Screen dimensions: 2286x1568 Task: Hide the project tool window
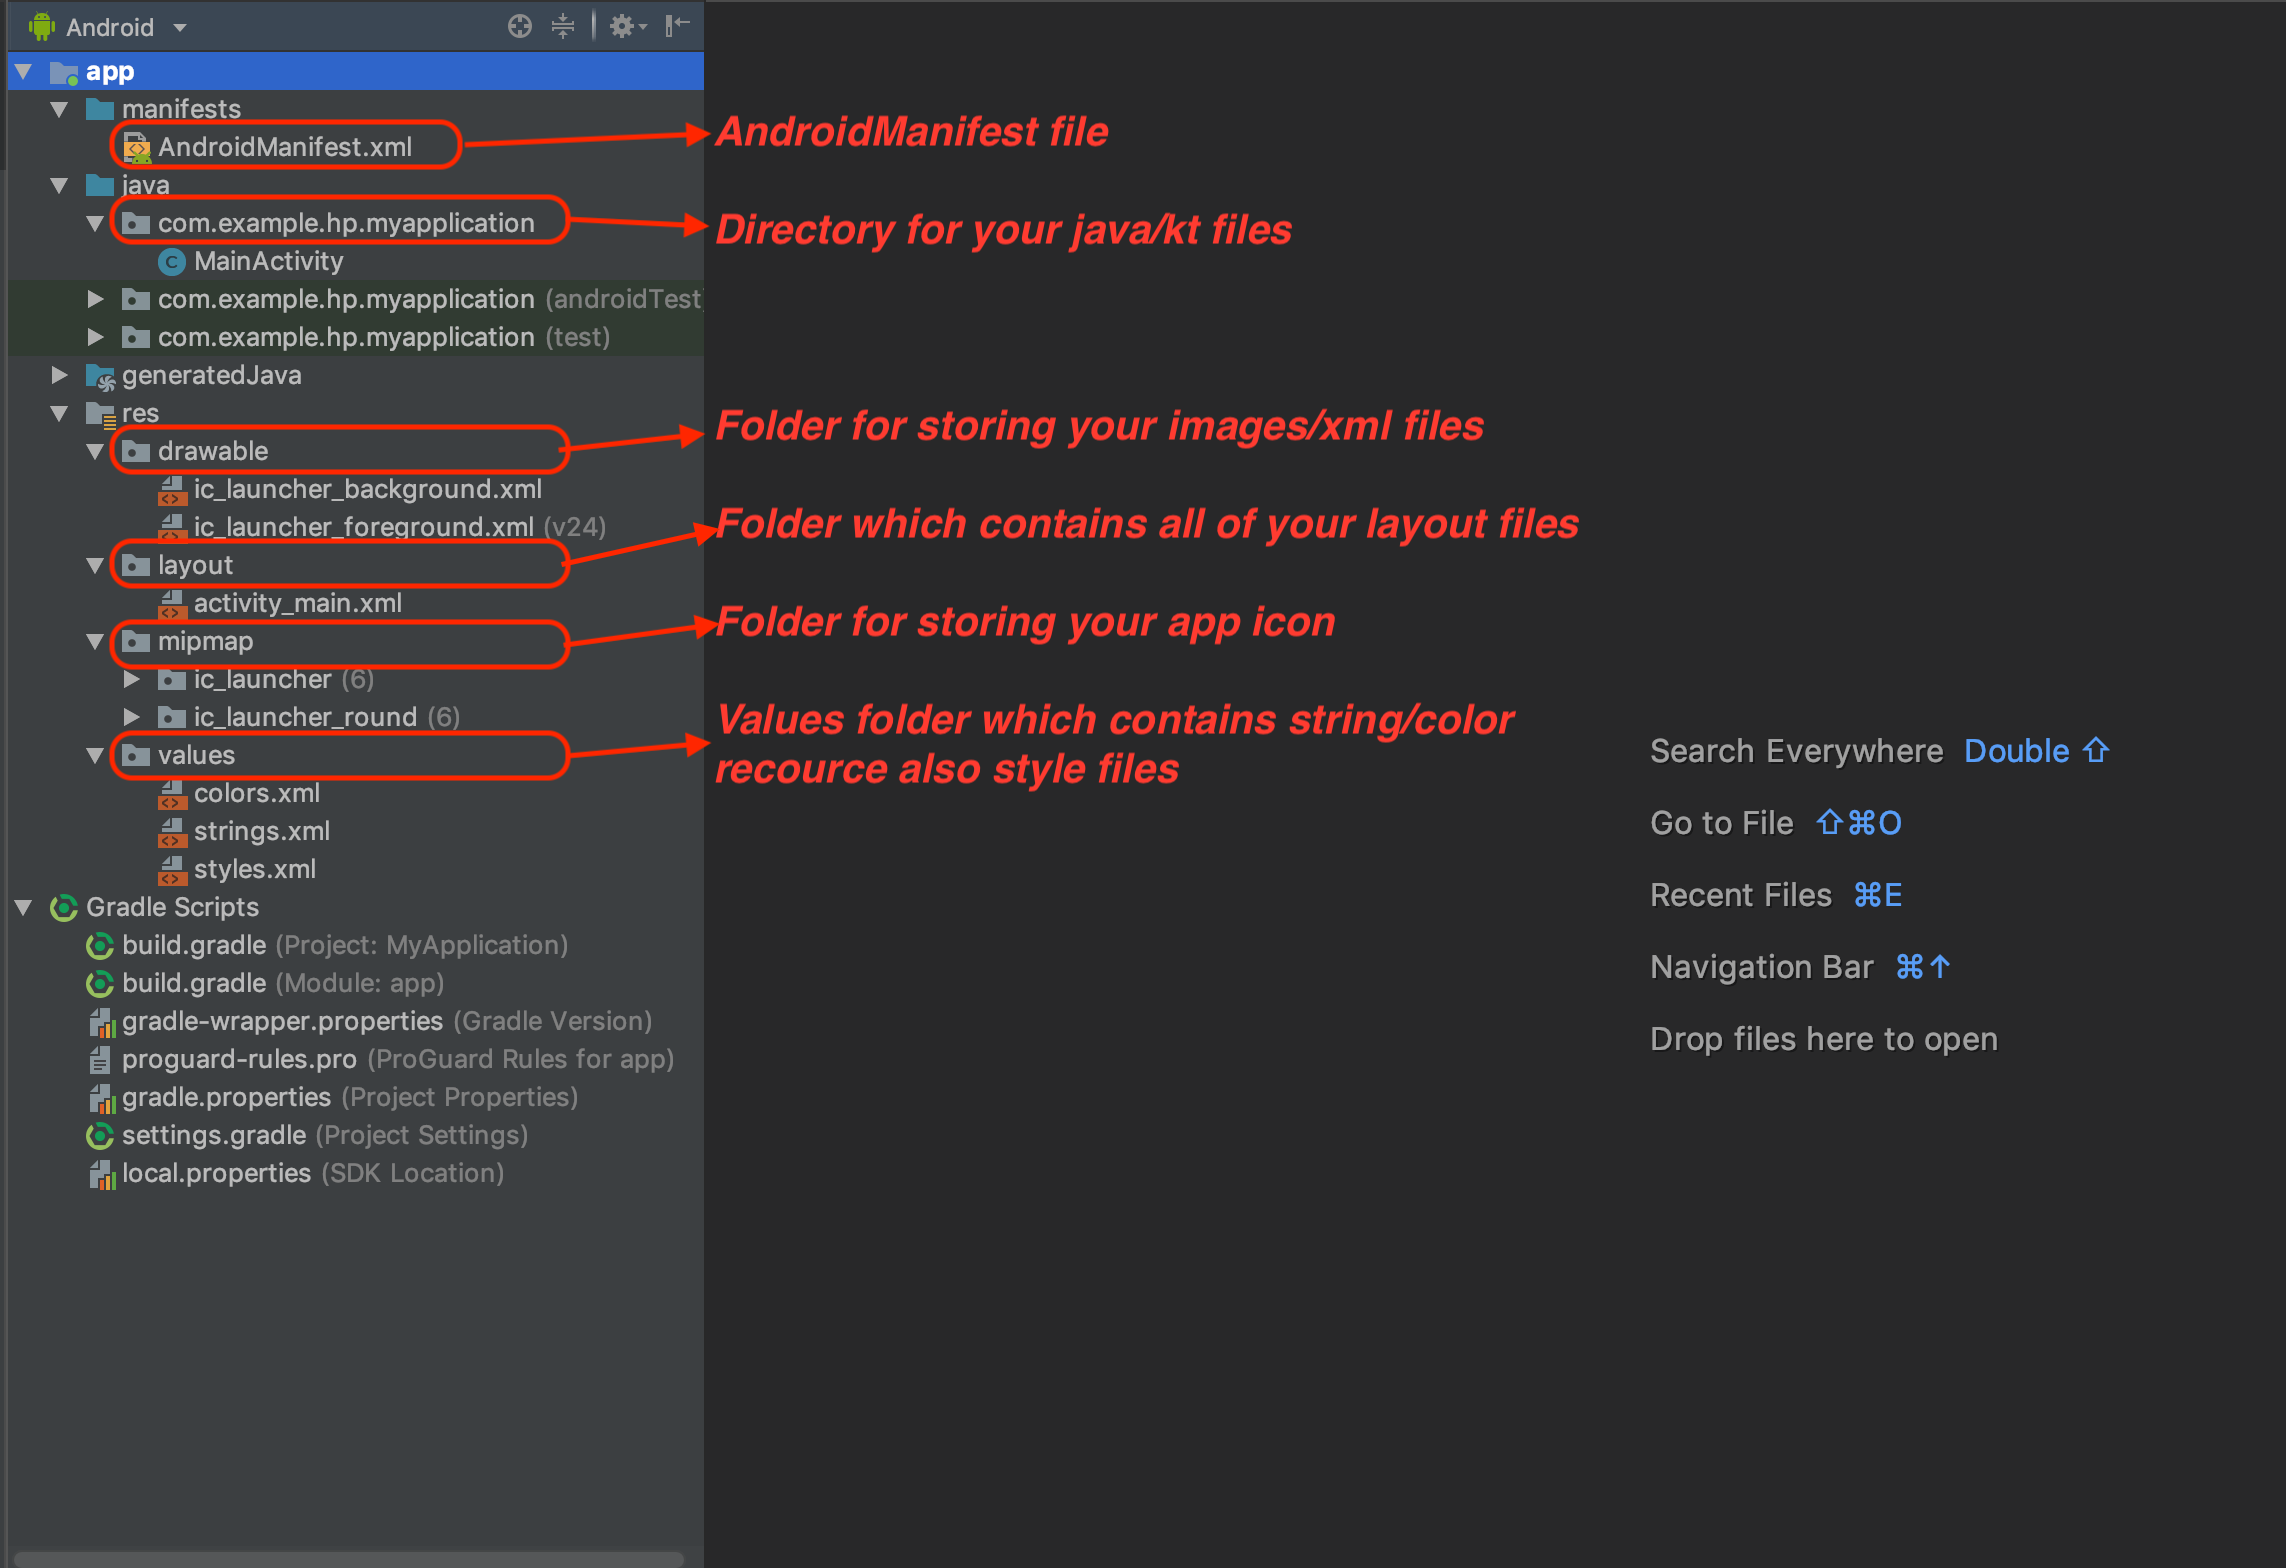coord(678,26)
